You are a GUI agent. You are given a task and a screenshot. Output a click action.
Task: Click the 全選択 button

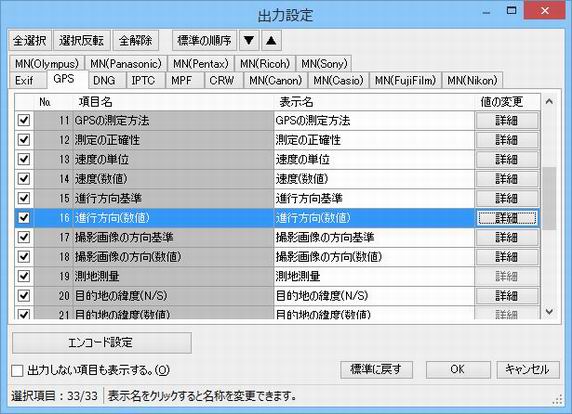pos(30,40)
